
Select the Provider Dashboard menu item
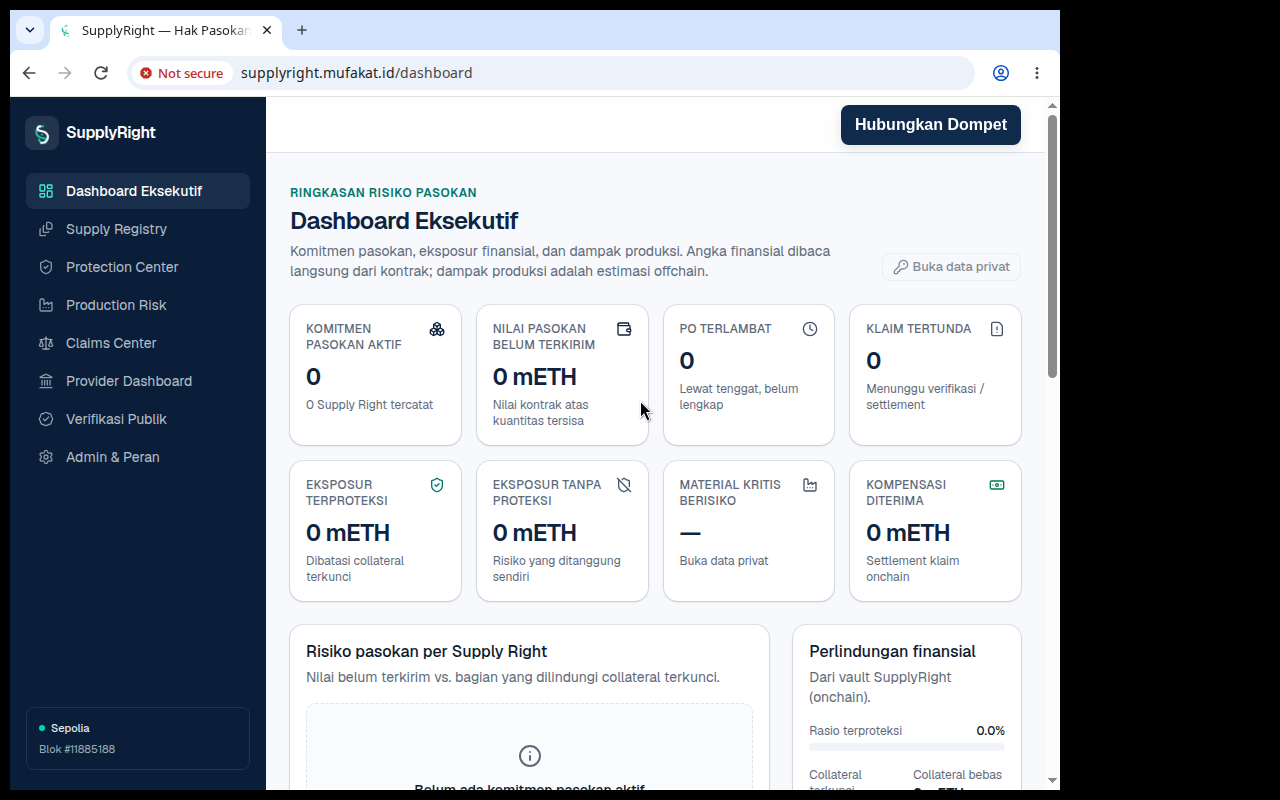pos(138,381)
